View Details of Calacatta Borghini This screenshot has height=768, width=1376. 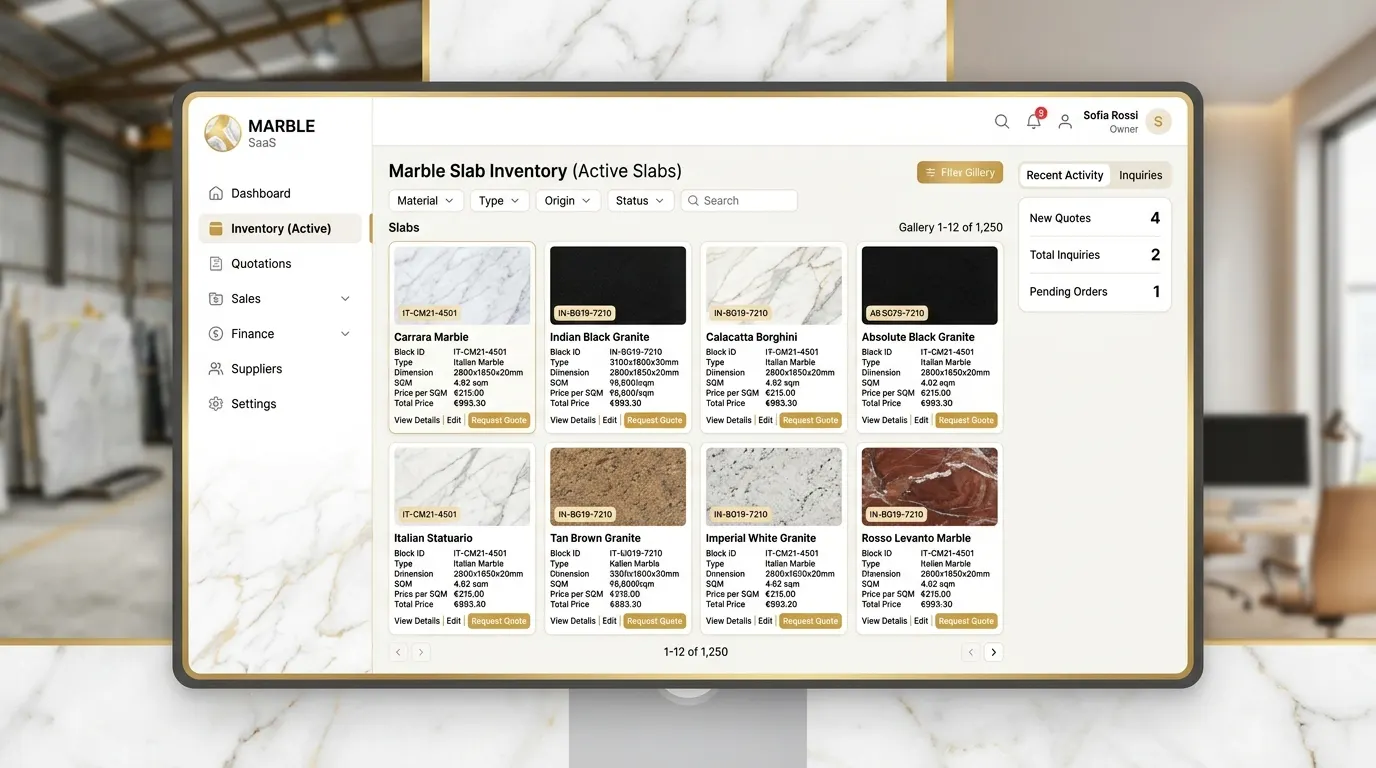(729, 420)
